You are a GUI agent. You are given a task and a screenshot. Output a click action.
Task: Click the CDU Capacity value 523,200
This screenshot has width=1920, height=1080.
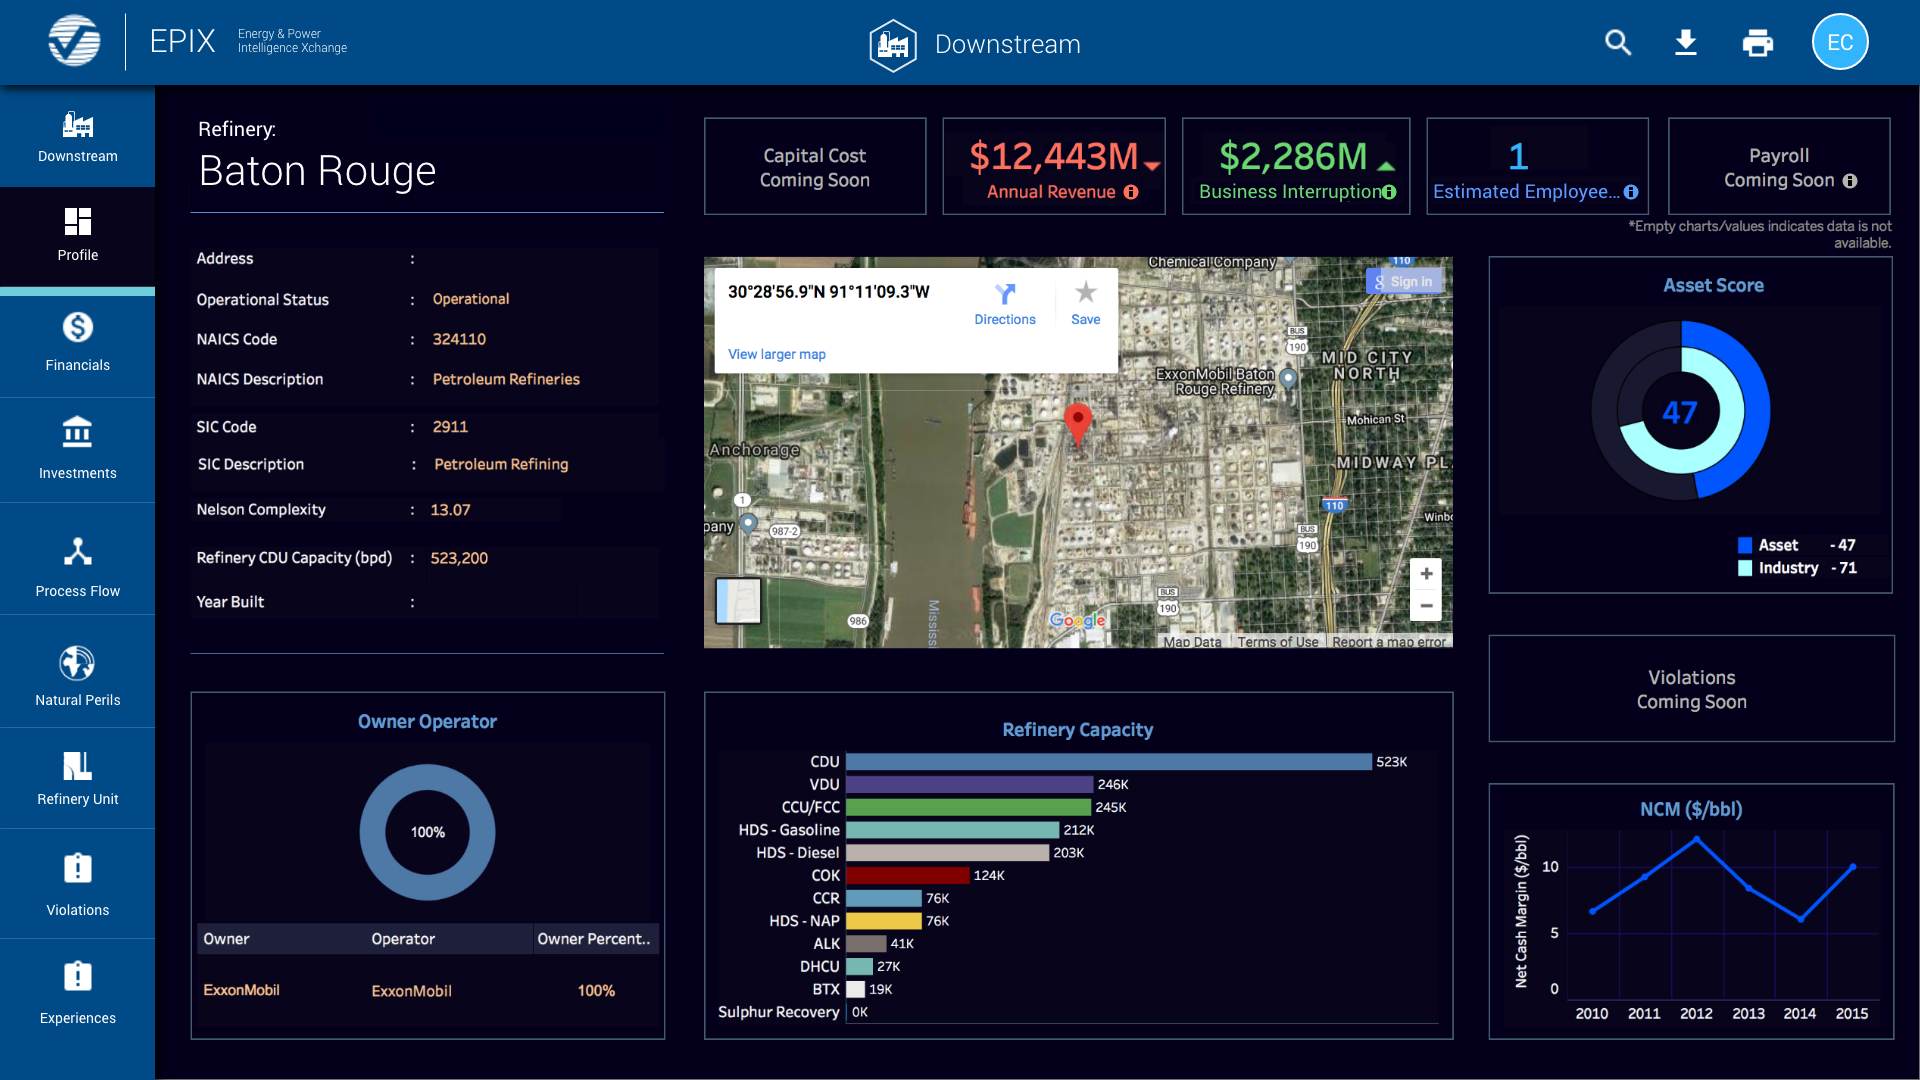point(459,558)
